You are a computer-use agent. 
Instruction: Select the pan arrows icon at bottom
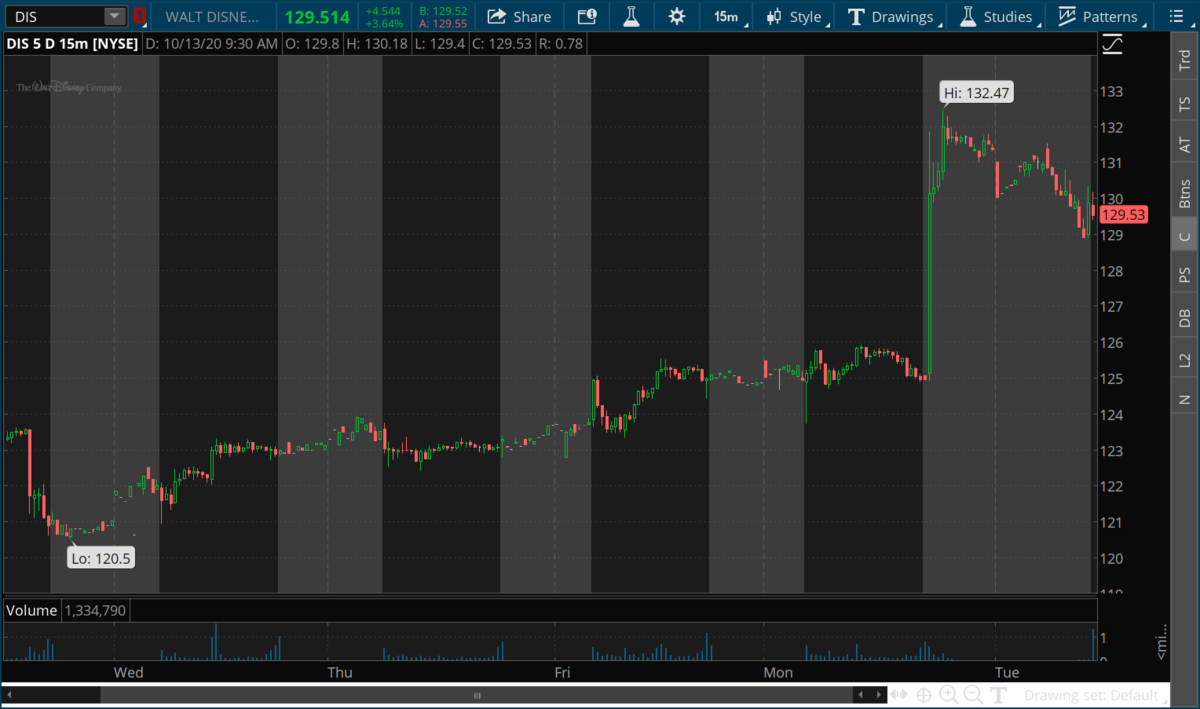[x=899, y=695]
